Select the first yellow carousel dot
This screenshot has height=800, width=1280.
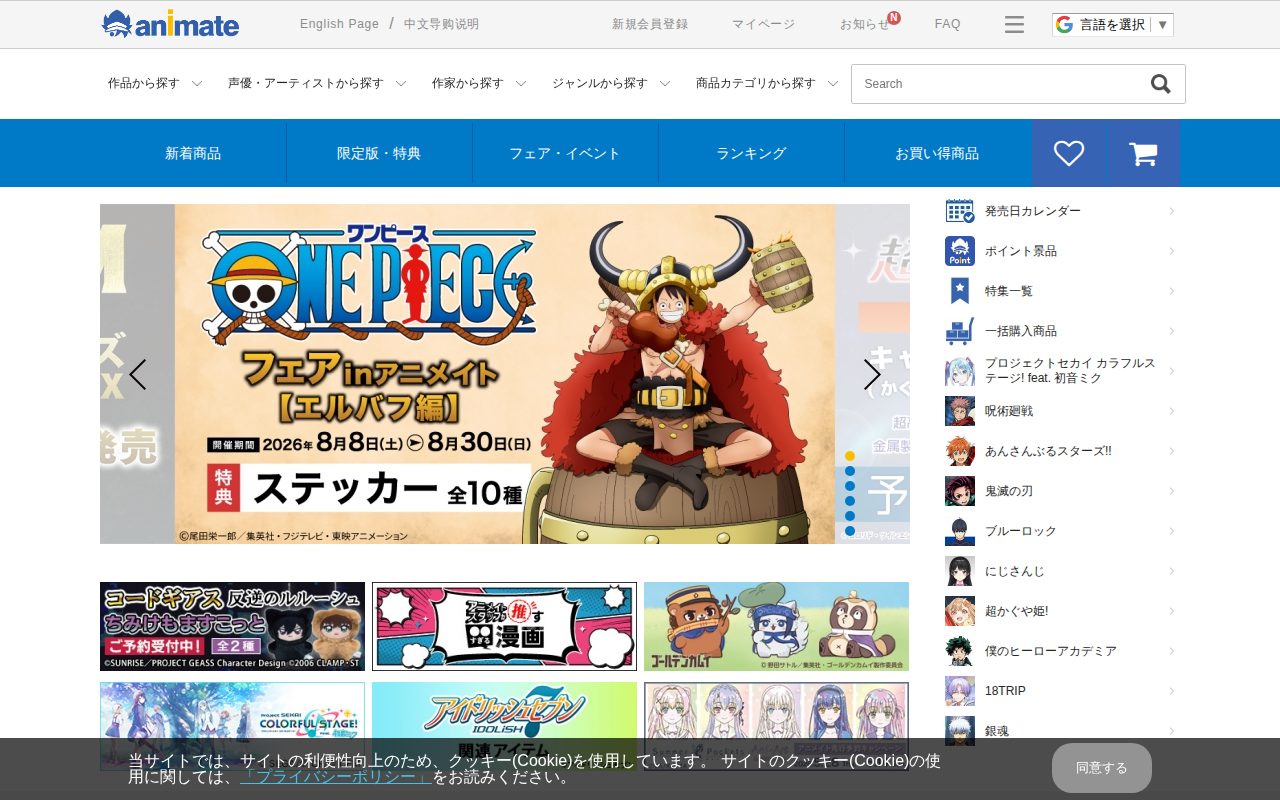pyautogui.click(x=850, y=456)
